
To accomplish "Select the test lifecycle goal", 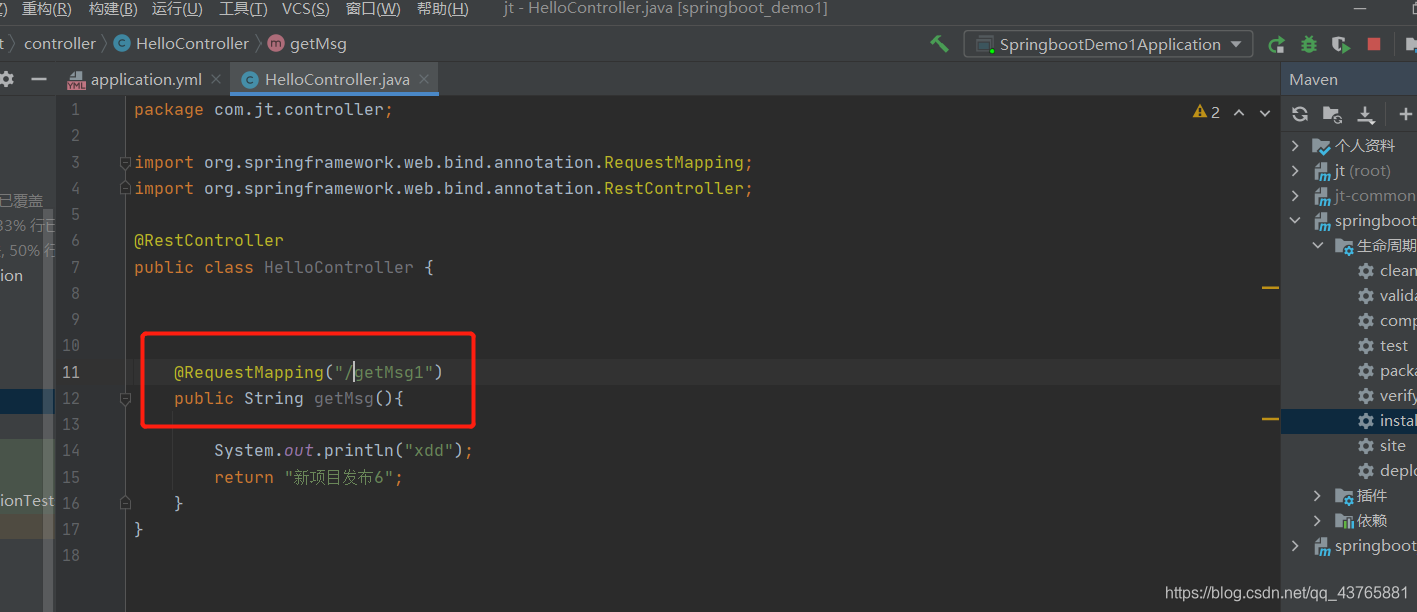I will coord(1383,346).
